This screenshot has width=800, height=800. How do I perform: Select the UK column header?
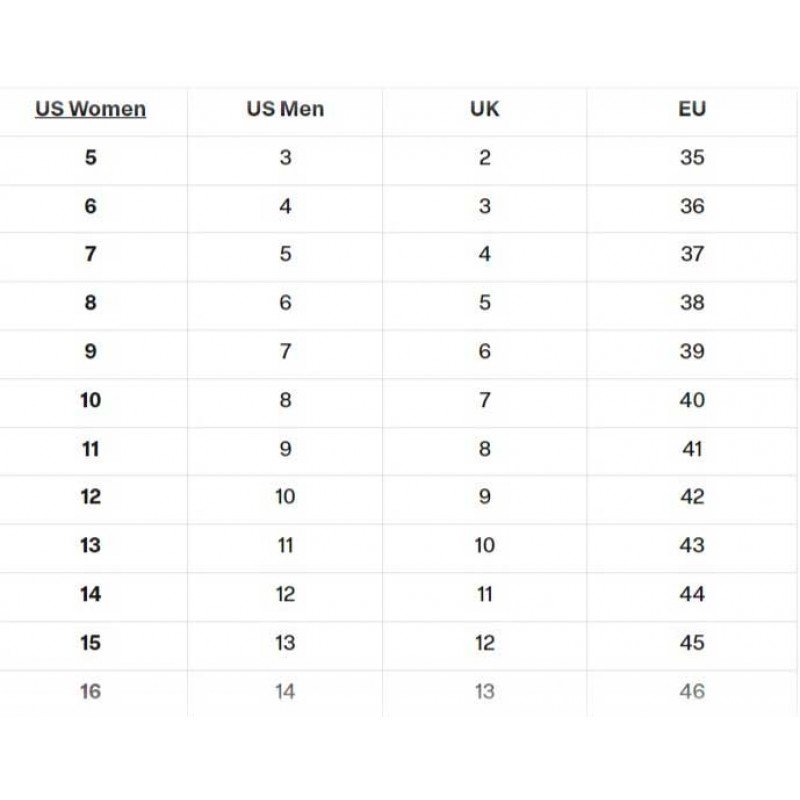click(485, 109)
